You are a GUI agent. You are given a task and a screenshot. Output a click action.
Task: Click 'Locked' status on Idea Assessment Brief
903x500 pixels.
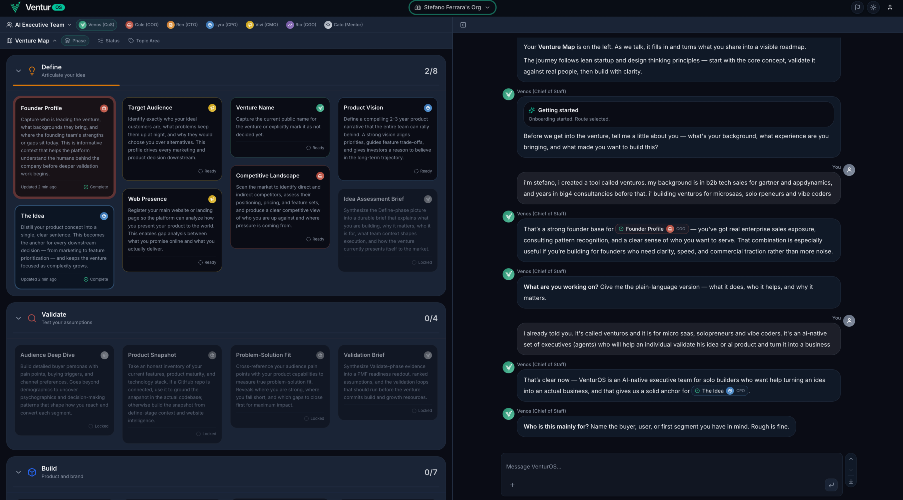(x=422, y=262)
